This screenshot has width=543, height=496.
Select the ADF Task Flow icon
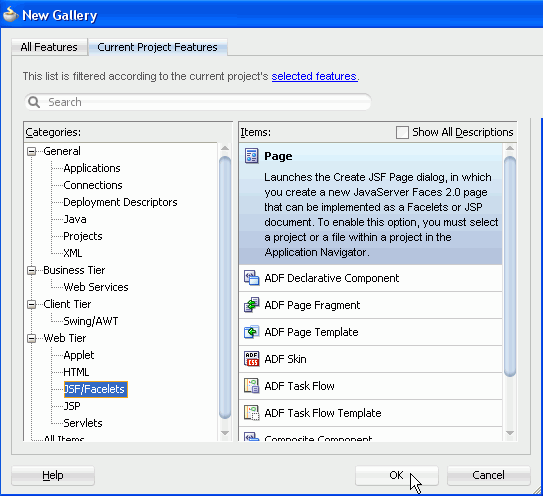pyautogui.click(x=251, y=386)
